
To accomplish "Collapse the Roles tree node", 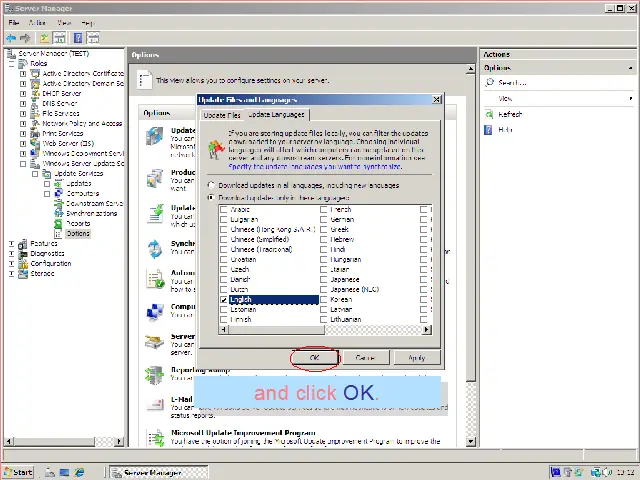I will (11, 64).
